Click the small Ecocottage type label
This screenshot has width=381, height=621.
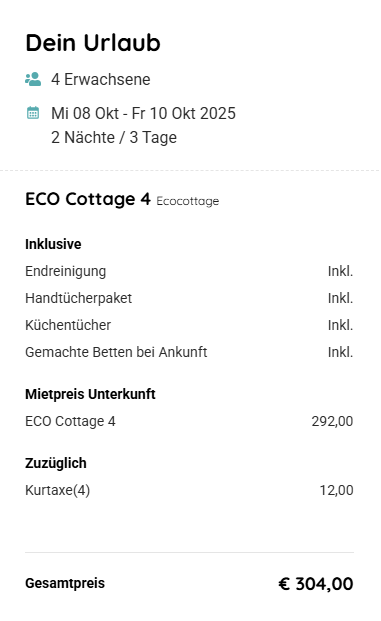[x=188, y=201]
